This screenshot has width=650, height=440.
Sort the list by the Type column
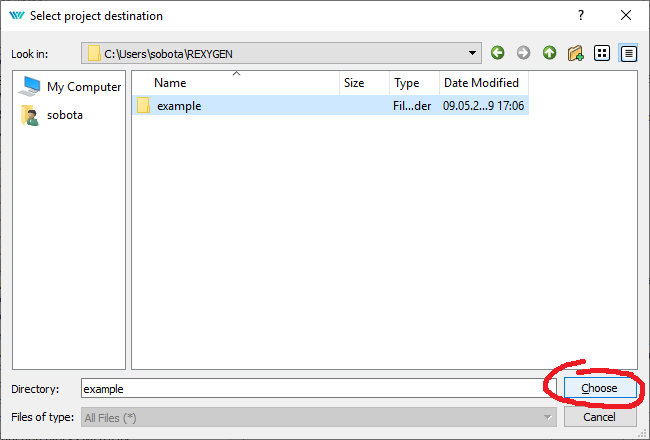(x=414, y=83)
